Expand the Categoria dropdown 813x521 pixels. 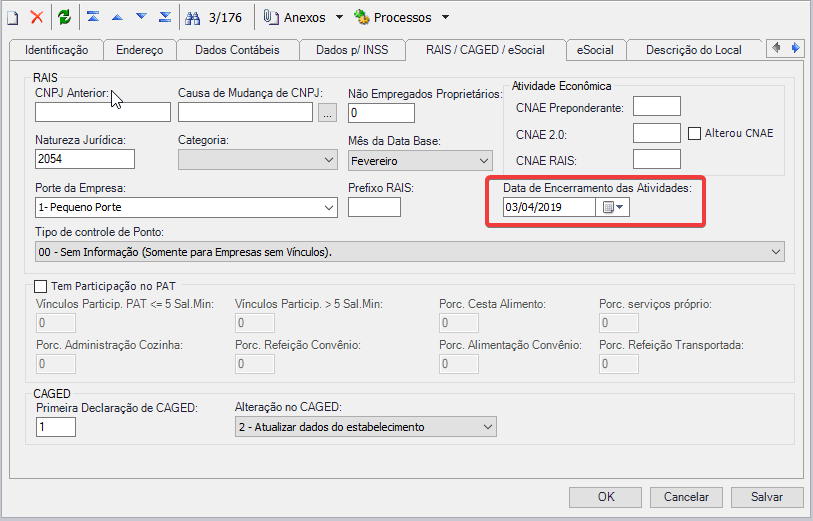pyautogui.click(x=329, y=160)
